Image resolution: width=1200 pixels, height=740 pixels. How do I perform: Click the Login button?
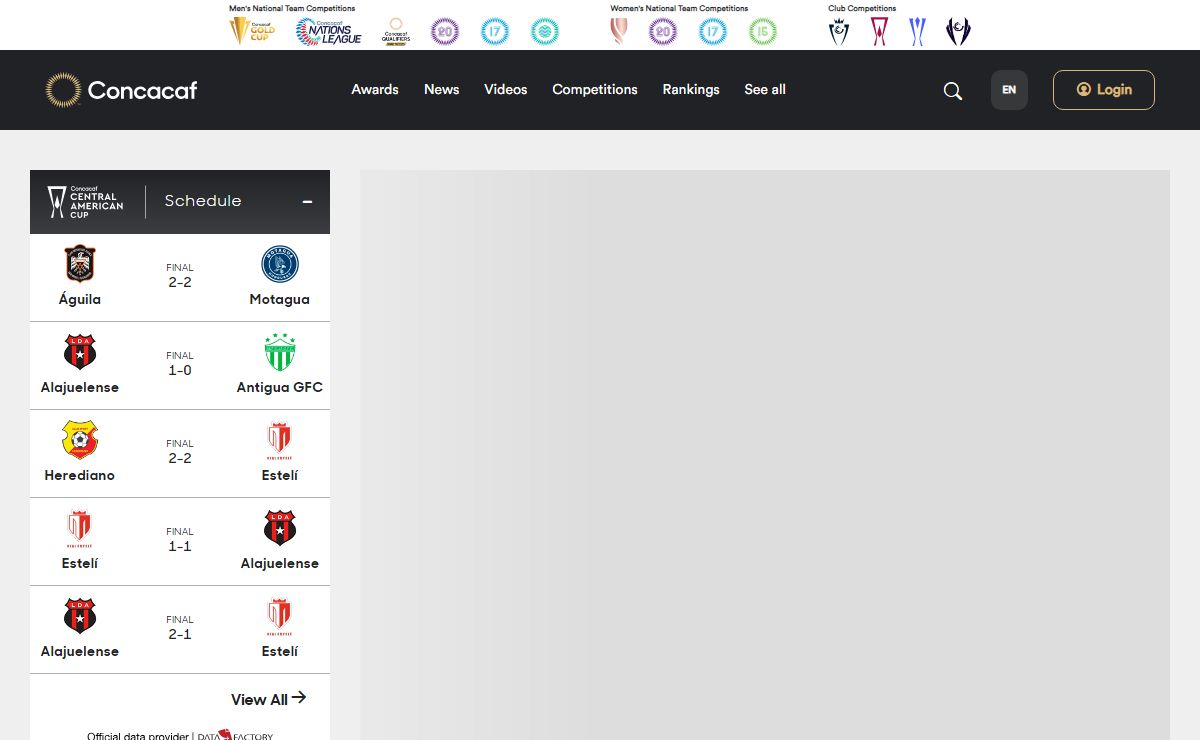(1103, 90)
